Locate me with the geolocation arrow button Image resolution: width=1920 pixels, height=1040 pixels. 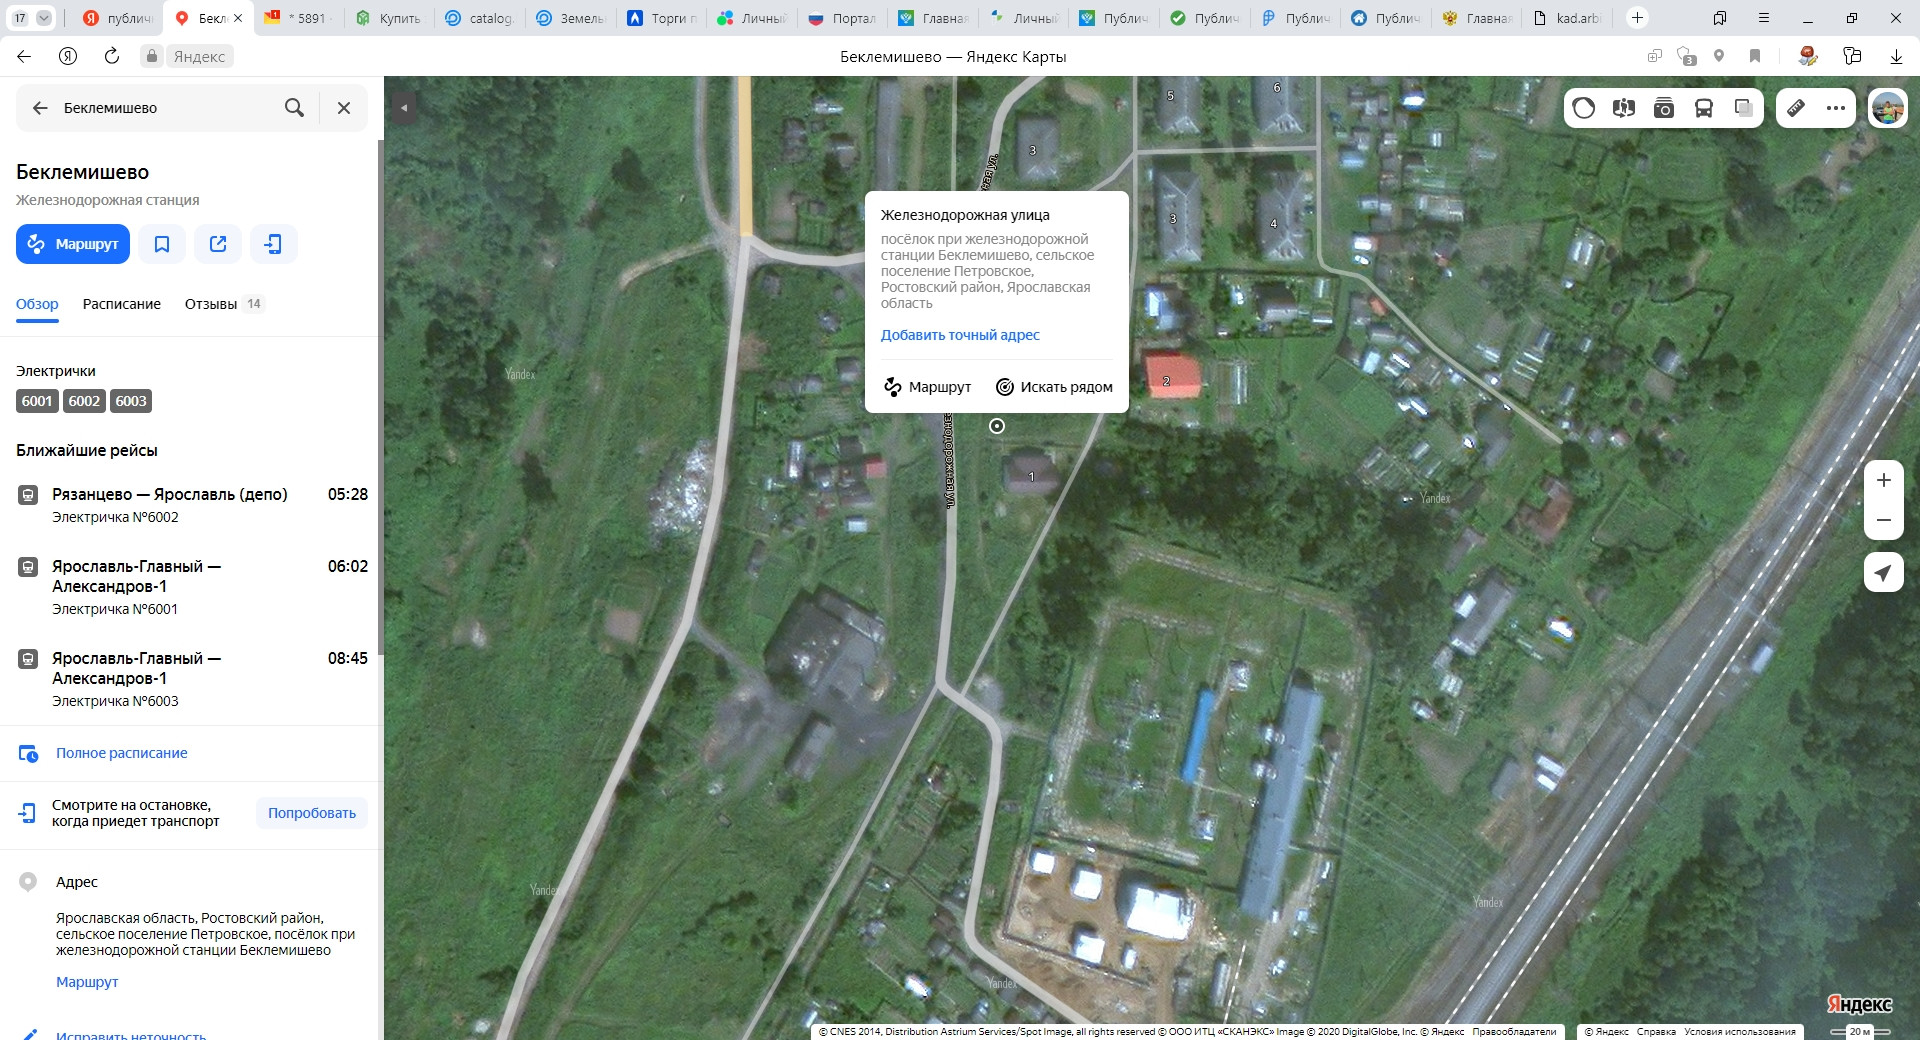point(1884,573)
